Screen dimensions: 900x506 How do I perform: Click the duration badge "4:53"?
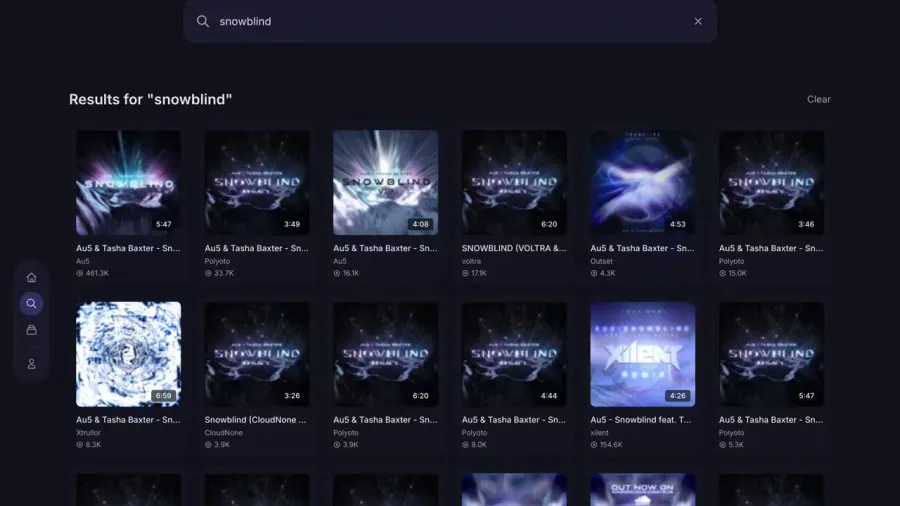coord(678,224)
